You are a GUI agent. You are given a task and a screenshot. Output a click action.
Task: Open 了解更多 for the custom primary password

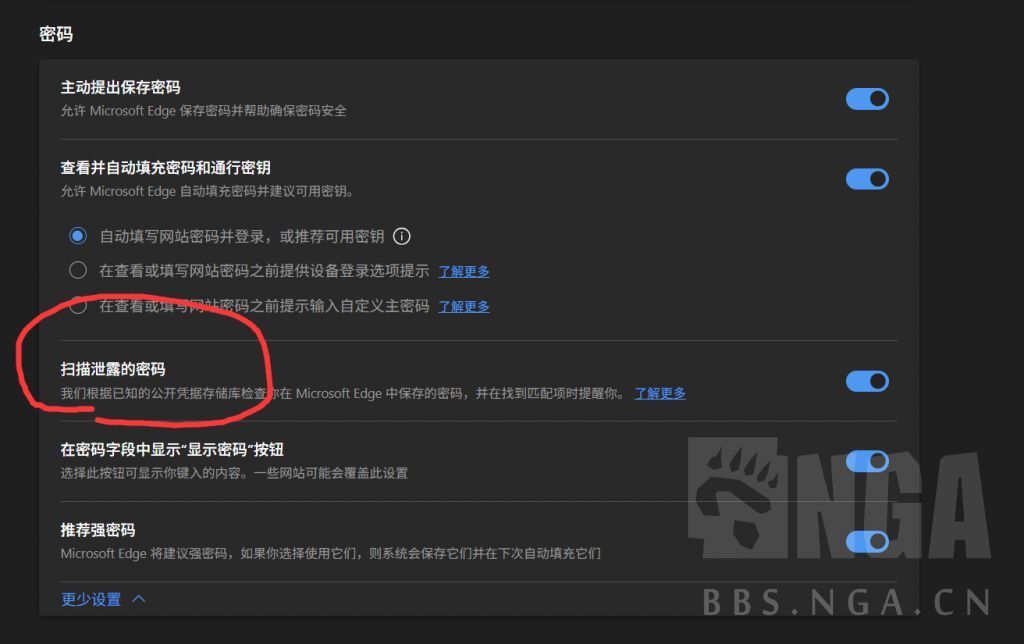463,306
